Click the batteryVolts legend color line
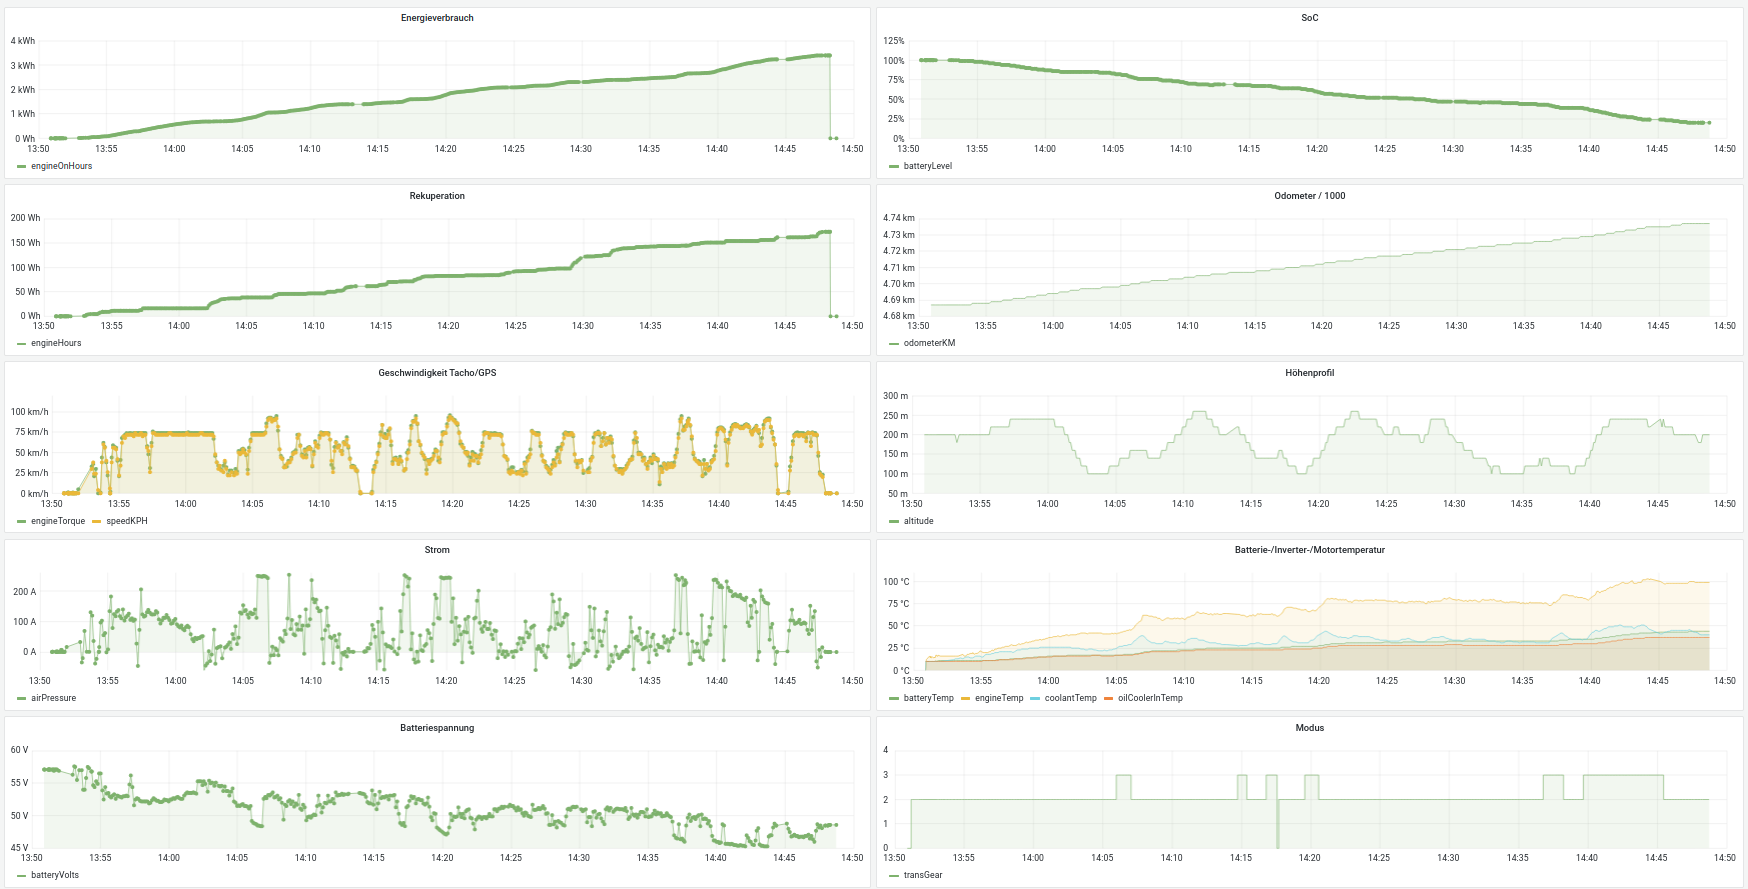This screenshot has height=889, width=1748. [22, 875]
